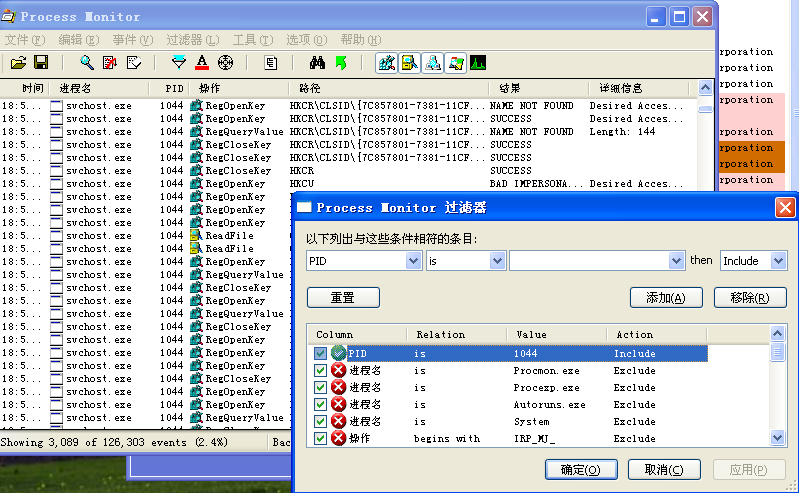
Task: Select the include-process target crosshair icon
Action: 225,63
